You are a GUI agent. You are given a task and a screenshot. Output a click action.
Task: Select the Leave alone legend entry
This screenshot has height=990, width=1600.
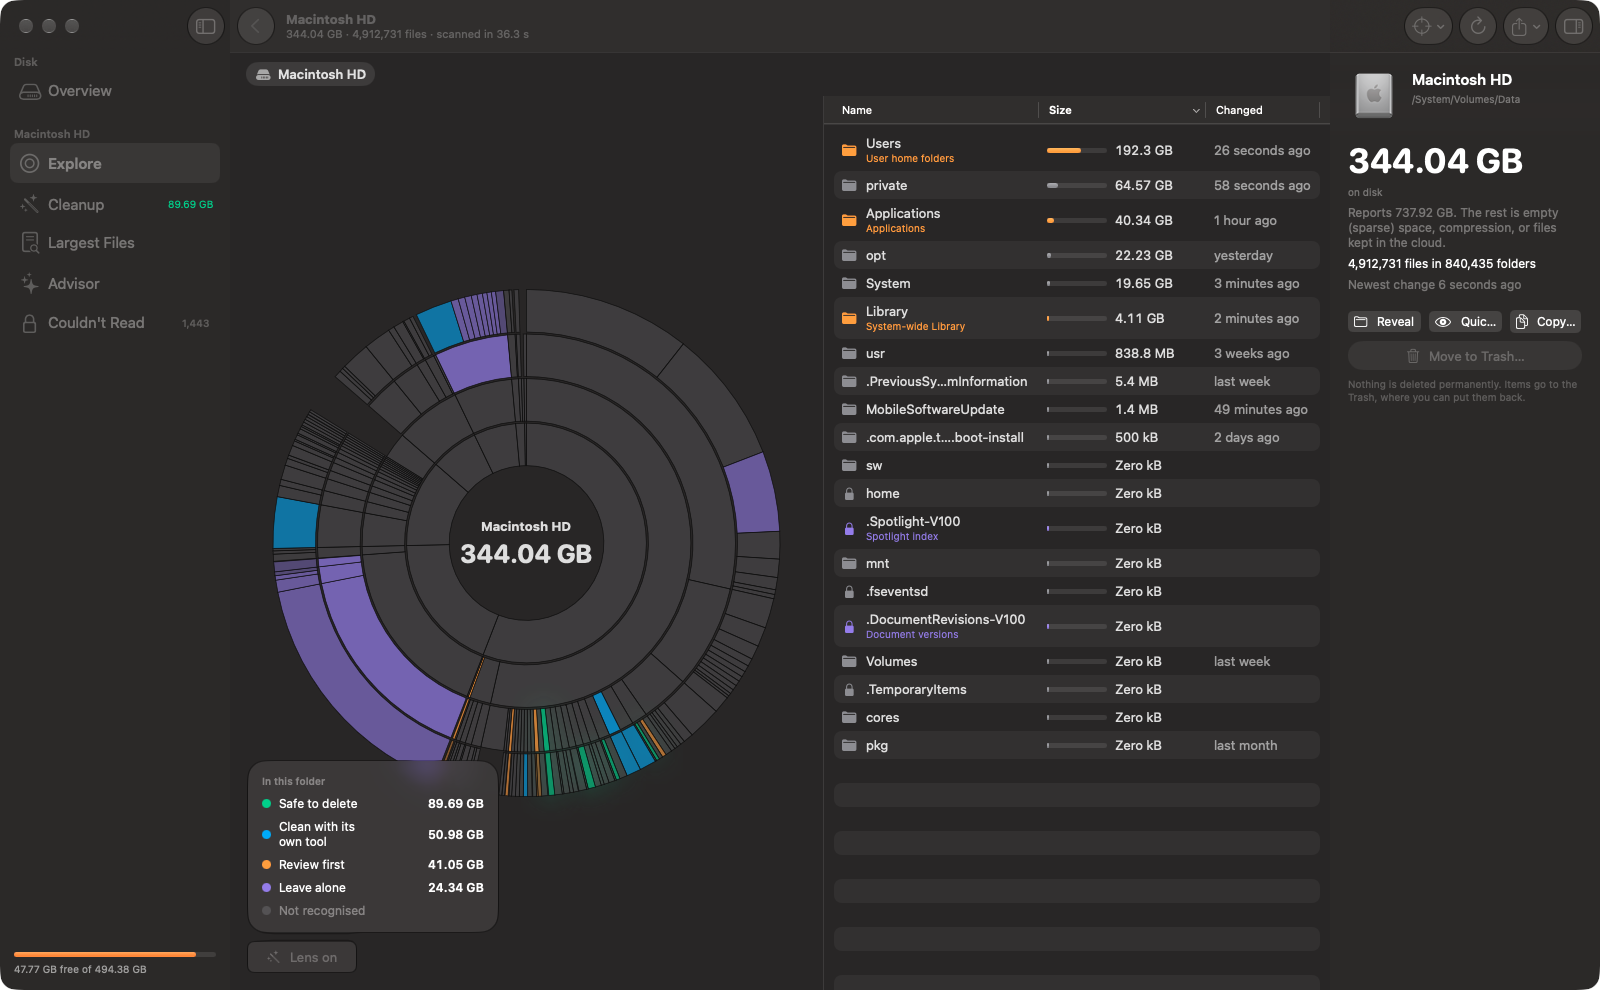pyautogui.click(x=373, y=887)
